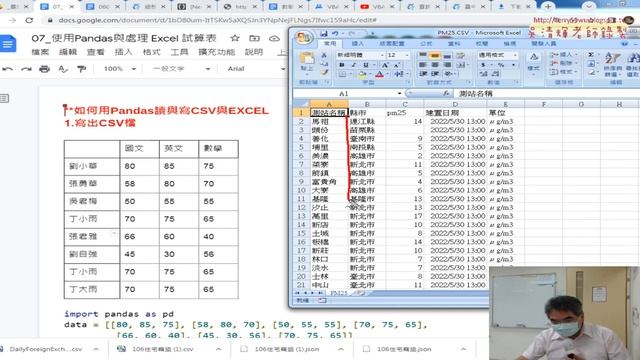The height and width of the screenshot is (360, 640).
Task: Open the Cell Styles gallery in Excel
Action: click(x=533, y=62)
